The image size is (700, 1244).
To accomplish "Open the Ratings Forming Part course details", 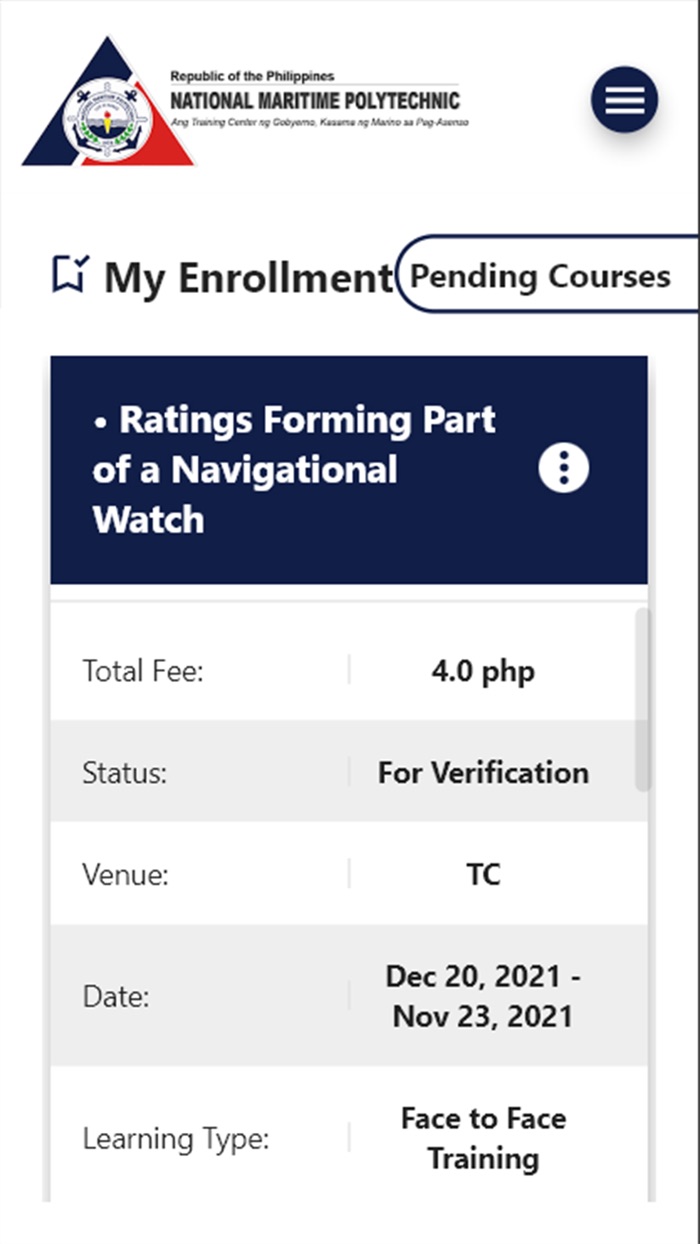I will [295, 470].
